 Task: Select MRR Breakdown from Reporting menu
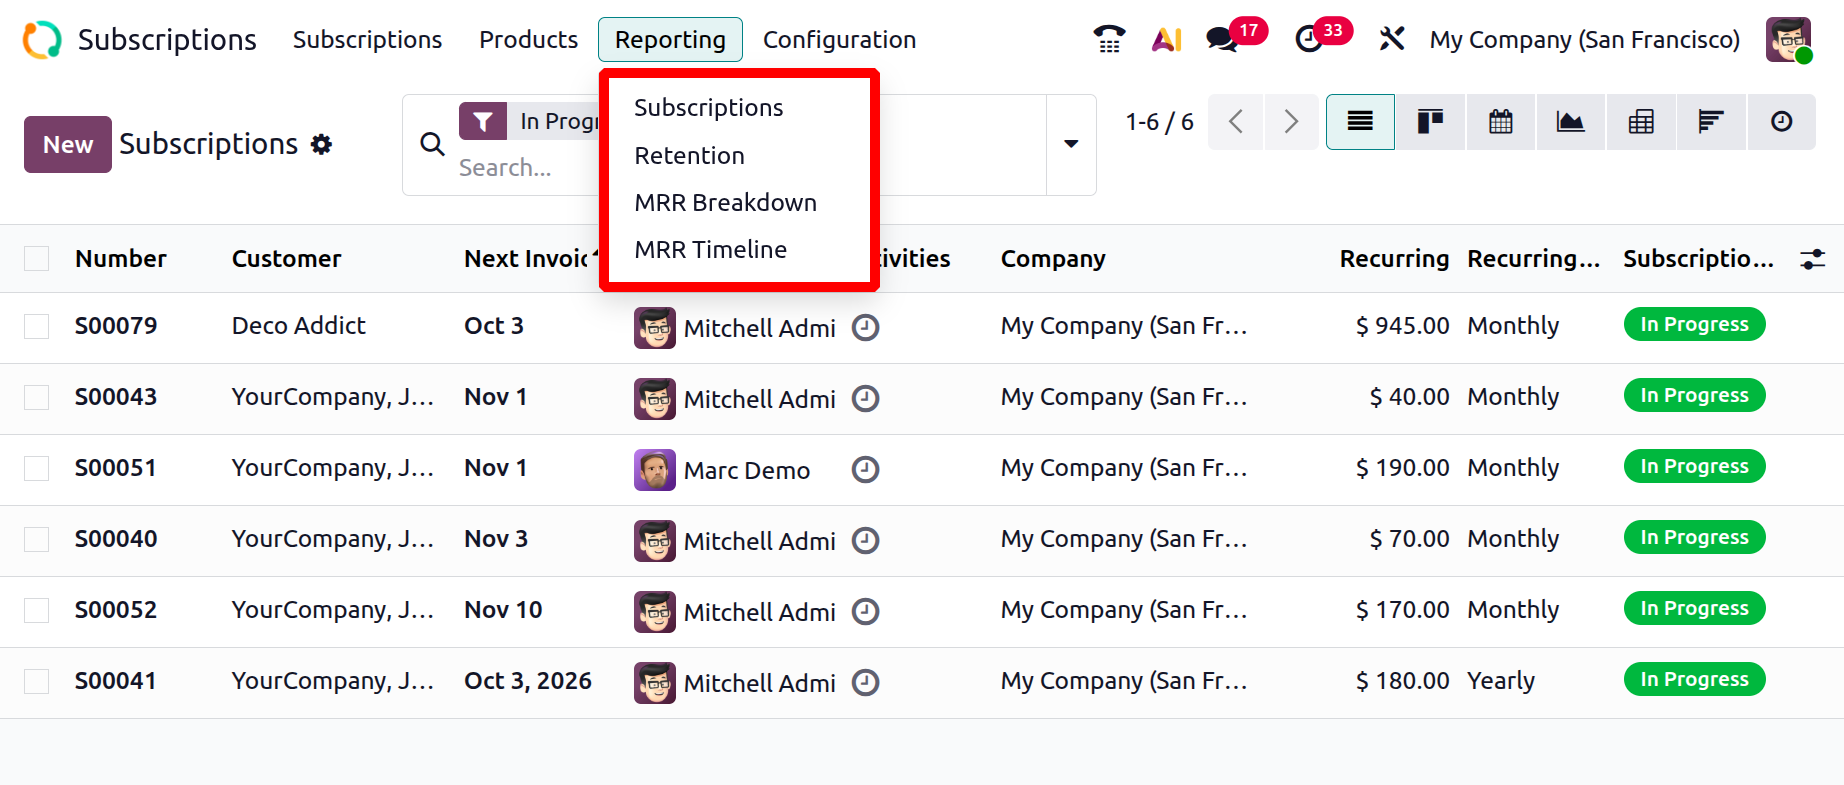tap(725, 203)
